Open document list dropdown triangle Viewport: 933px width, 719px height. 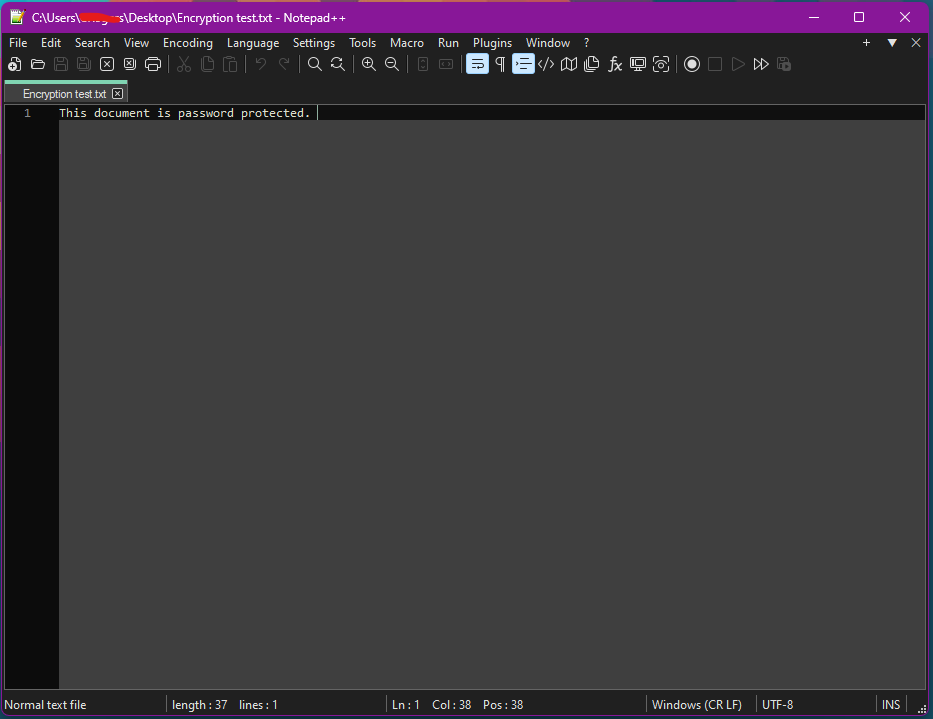892,43
